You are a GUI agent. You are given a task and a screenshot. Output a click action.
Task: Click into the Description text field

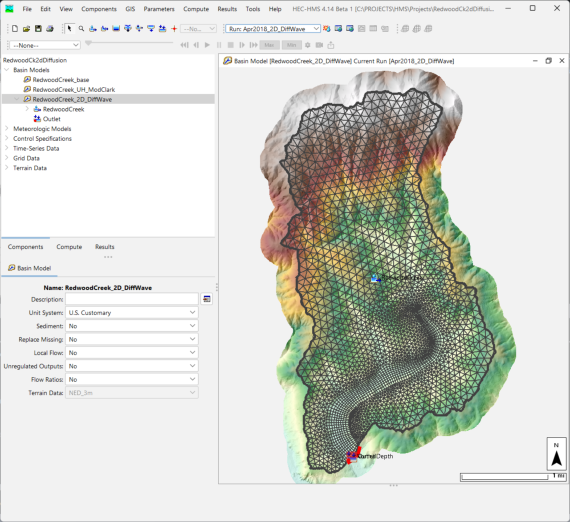132,299
